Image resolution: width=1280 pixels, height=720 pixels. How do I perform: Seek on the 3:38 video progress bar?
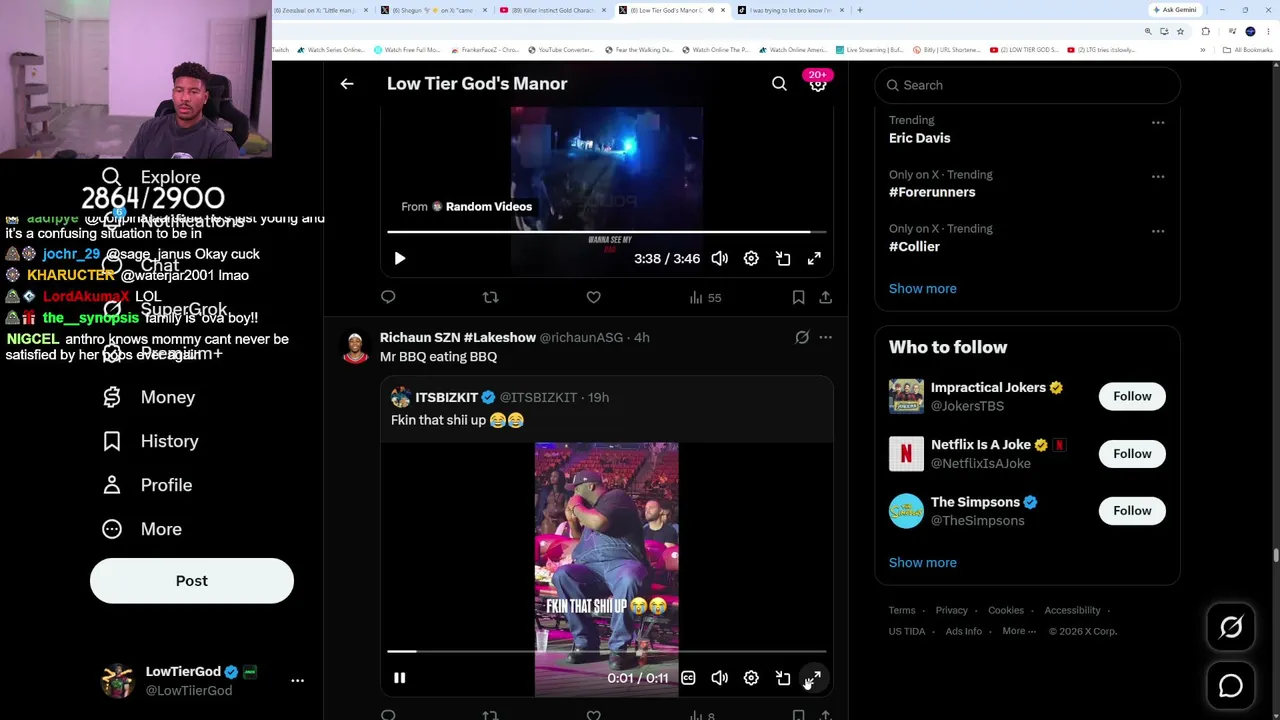[607, 232]
